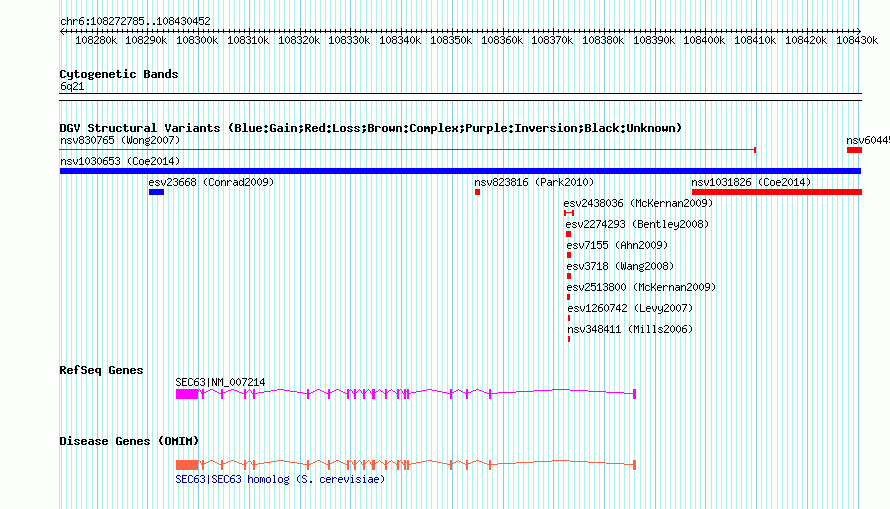Click the 6q21 cytogenetic band bar
Screen dimensions: 890x509
tap(460, 97)
